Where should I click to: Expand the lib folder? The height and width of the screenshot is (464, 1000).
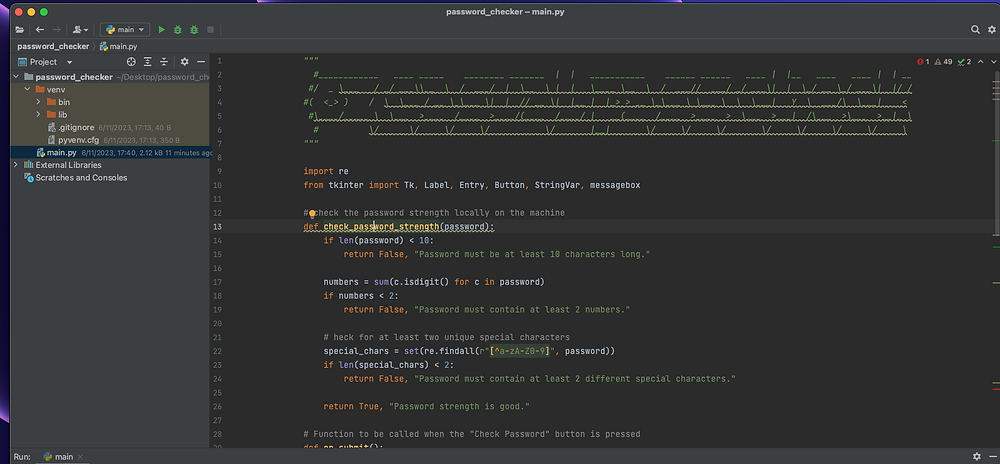pyautogui.click(x=38, y=115)
